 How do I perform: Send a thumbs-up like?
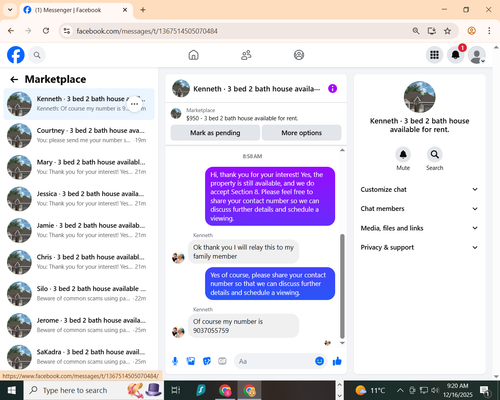[337, 361]
